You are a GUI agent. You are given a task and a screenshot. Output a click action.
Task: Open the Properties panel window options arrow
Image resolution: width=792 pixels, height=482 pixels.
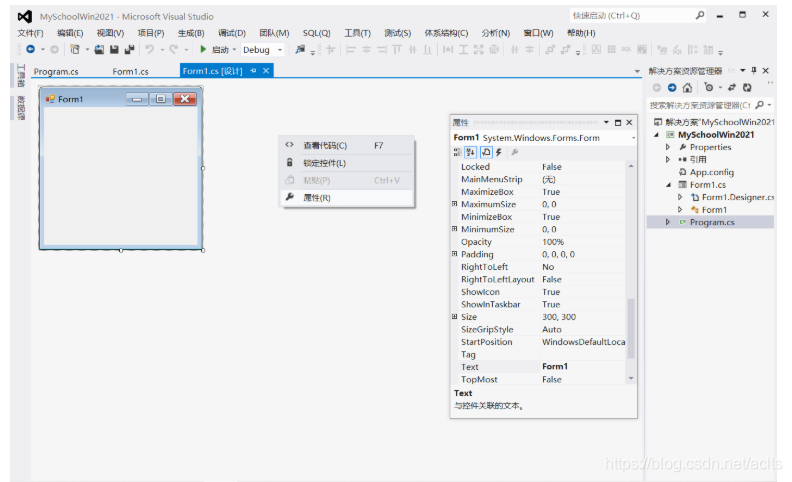(x=606, y=122)
